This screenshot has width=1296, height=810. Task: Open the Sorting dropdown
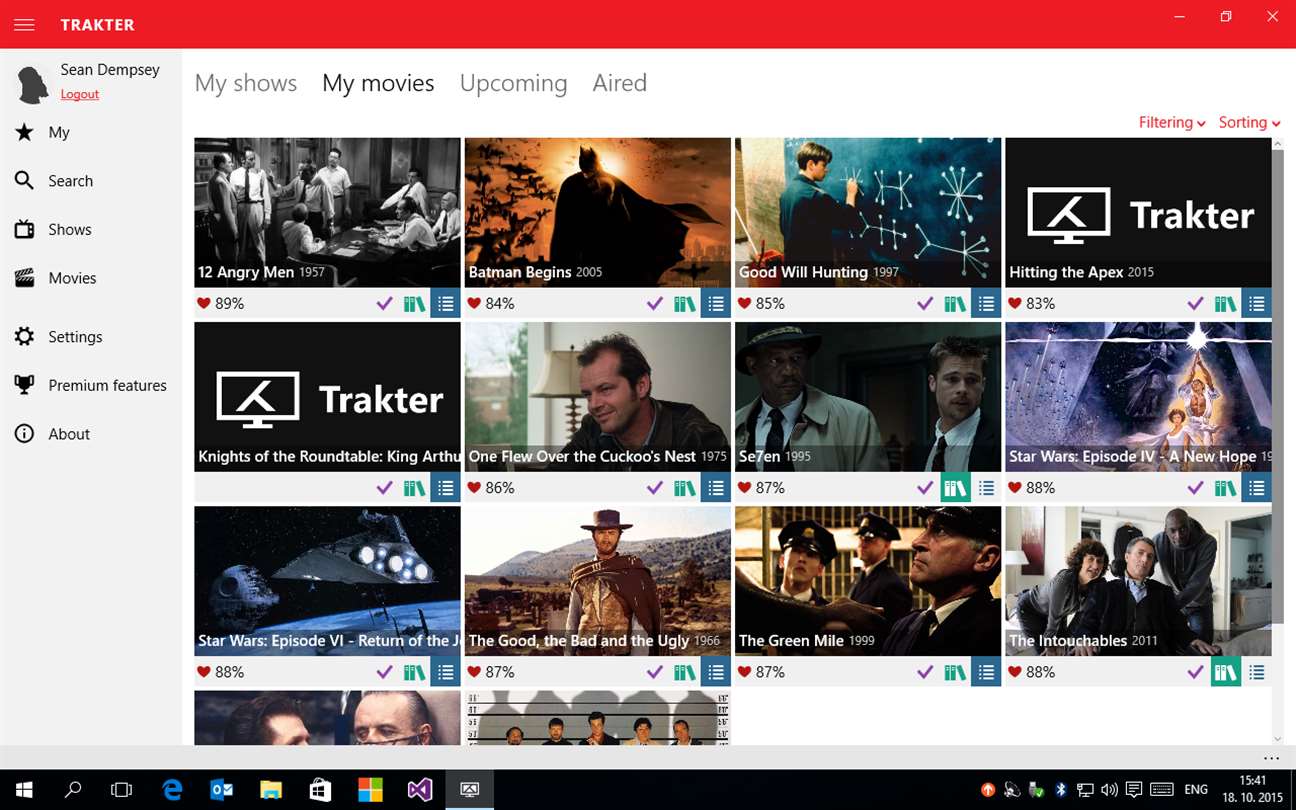pyautogui.click(x=1249, y=122)
